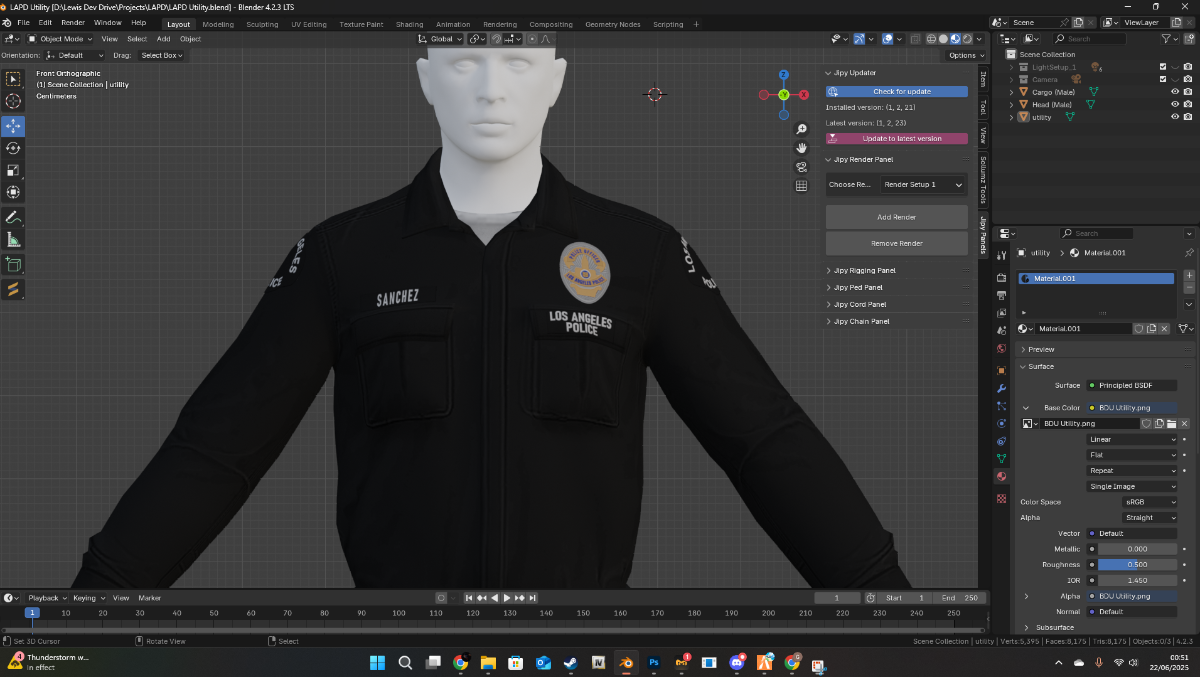
Task: Select the Measure tool
Action: [13, 240]
